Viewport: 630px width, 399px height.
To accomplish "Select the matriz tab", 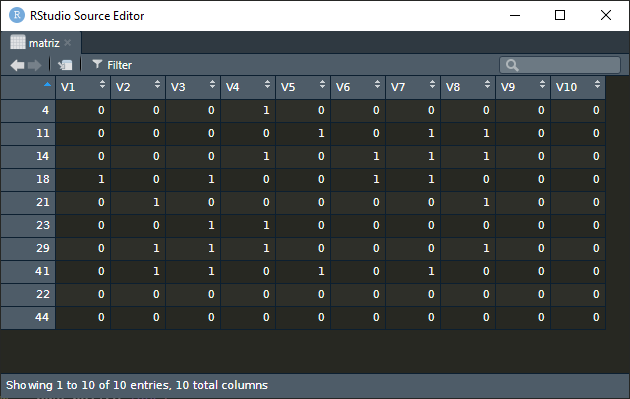I will coord(44,43).
